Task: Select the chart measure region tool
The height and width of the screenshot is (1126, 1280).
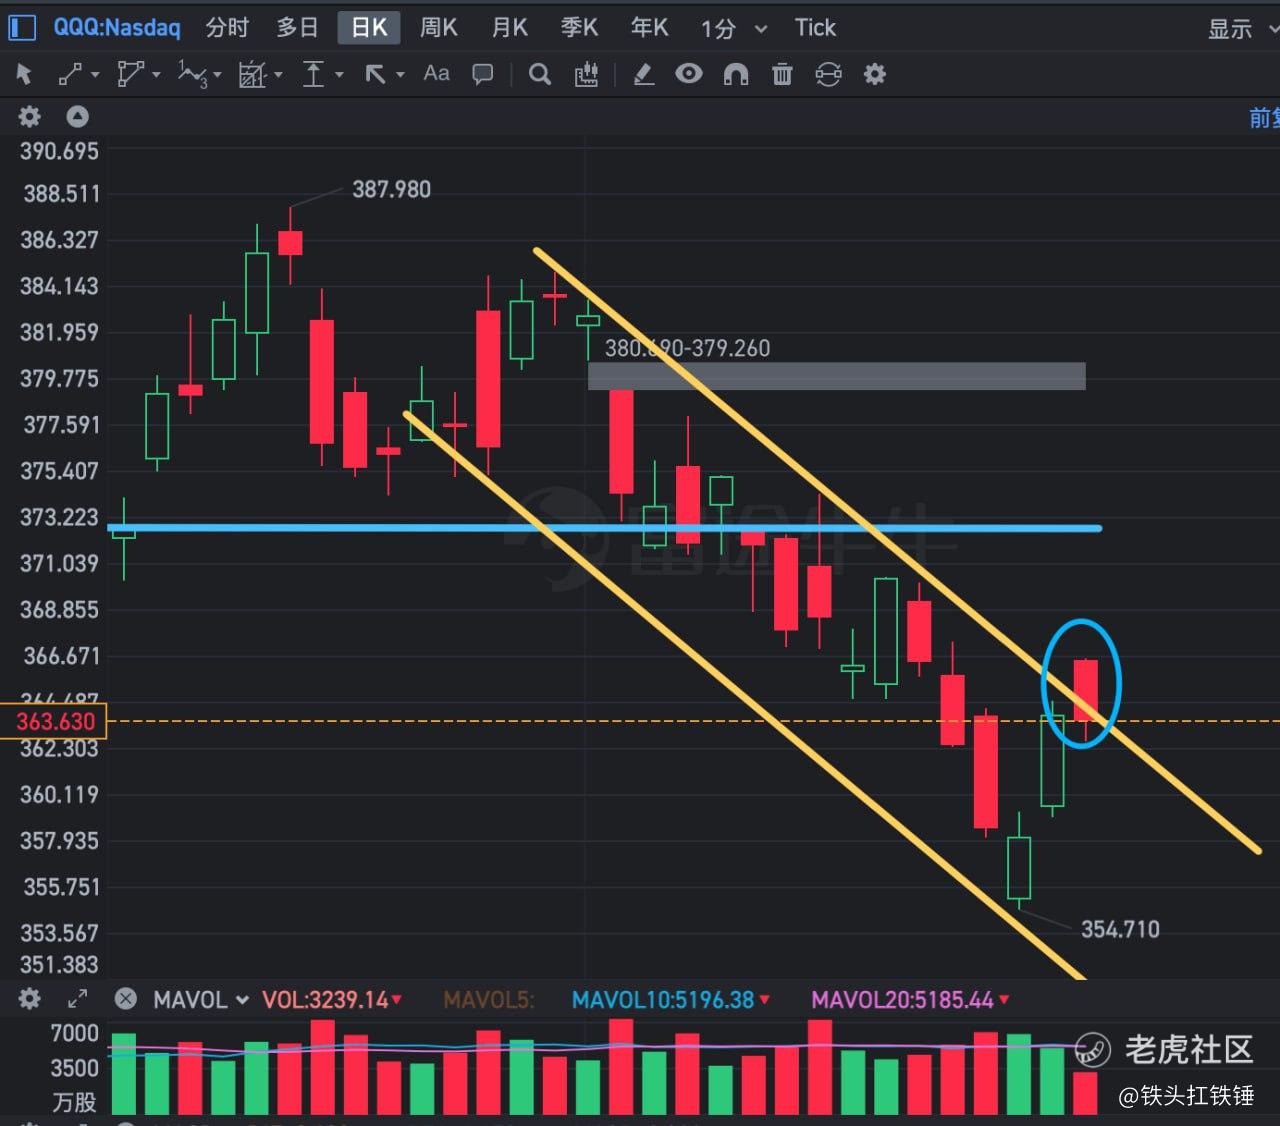Action: tap(252, 74)
